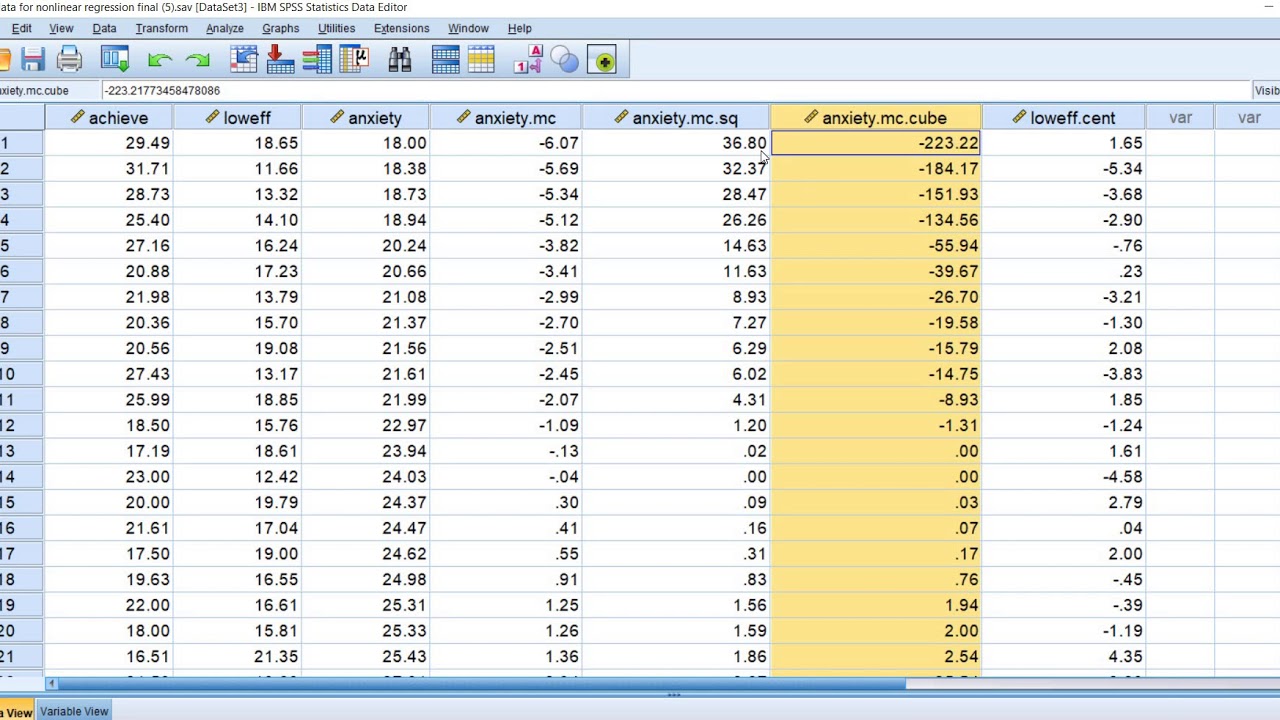Click loweff cell 21.35
This screenshot has width=1280, height=720.
[237, 656]
